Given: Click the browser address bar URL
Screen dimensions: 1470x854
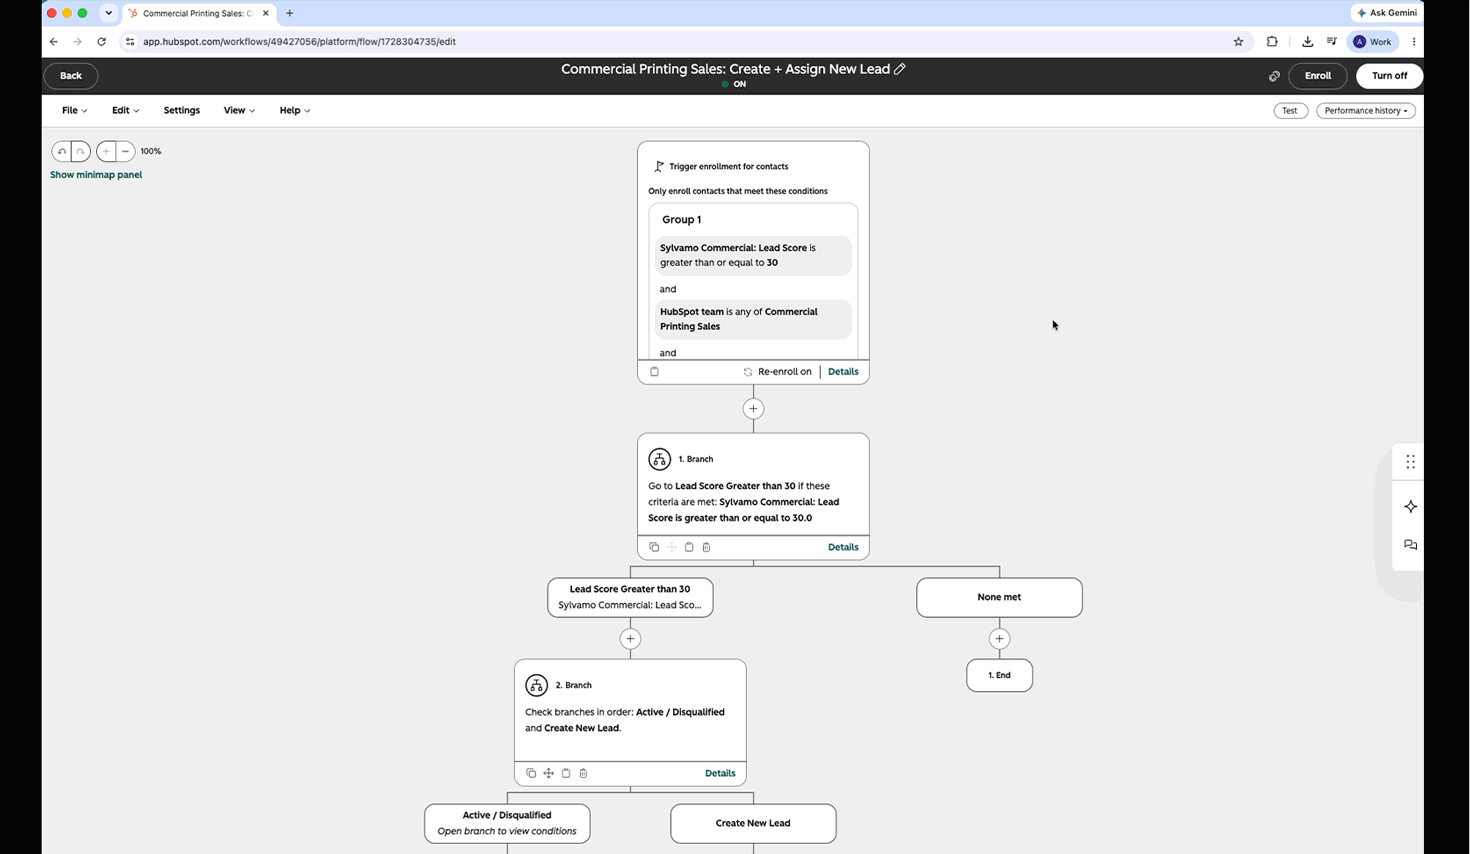Looking at the screenshot, I should [299, 42].
